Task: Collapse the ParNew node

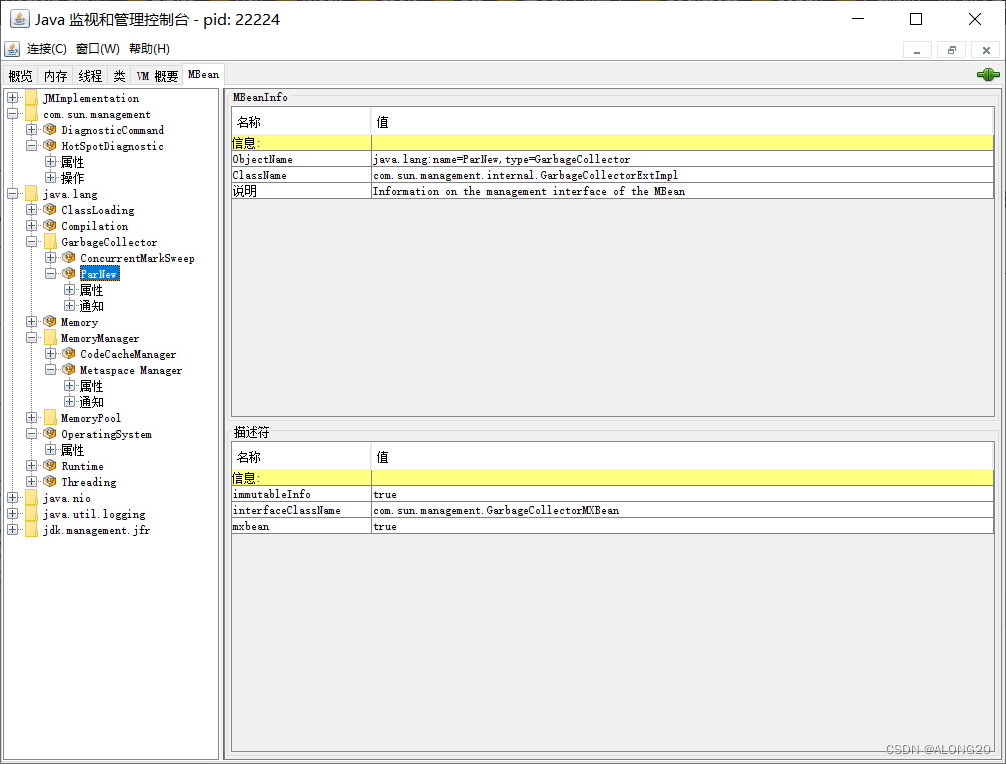Action: pyautogui.click(x=50, y=274)
